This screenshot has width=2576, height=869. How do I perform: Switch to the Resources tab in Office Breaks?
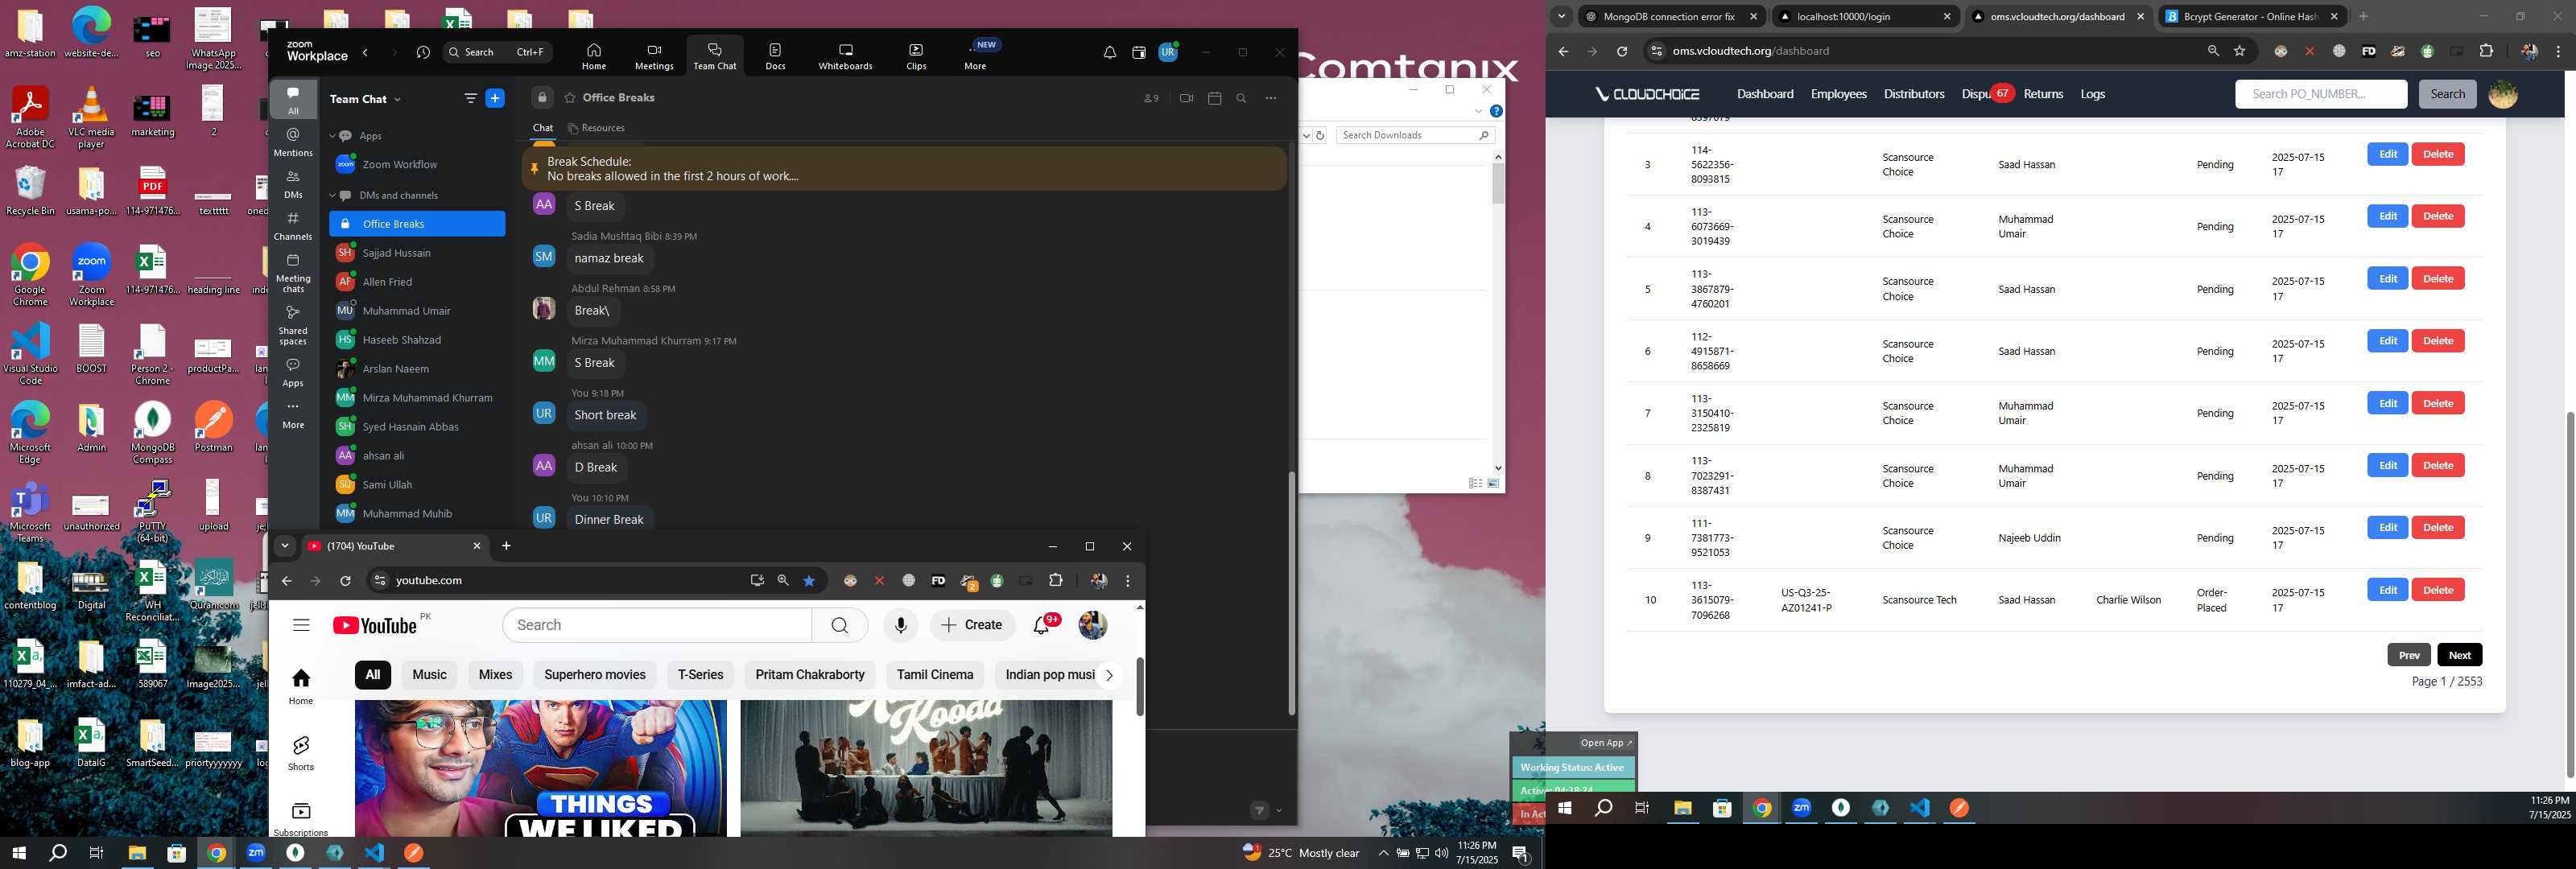[x=596, y=128]
